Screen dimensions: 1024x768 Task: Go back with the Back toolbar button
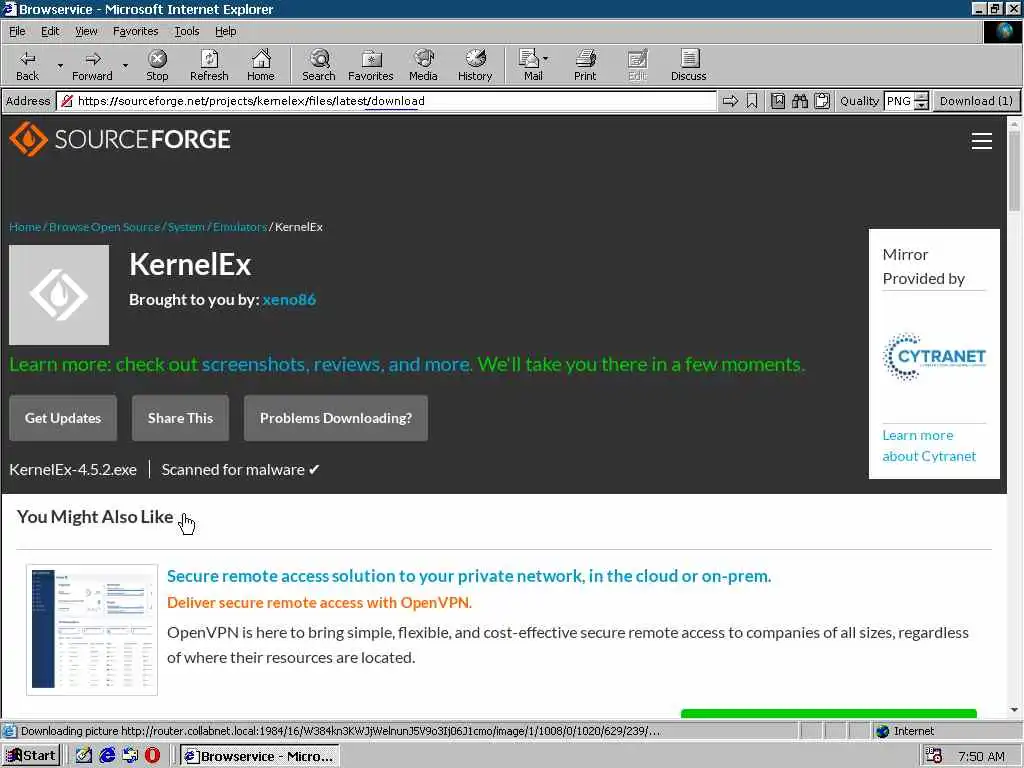coord(27,65)
